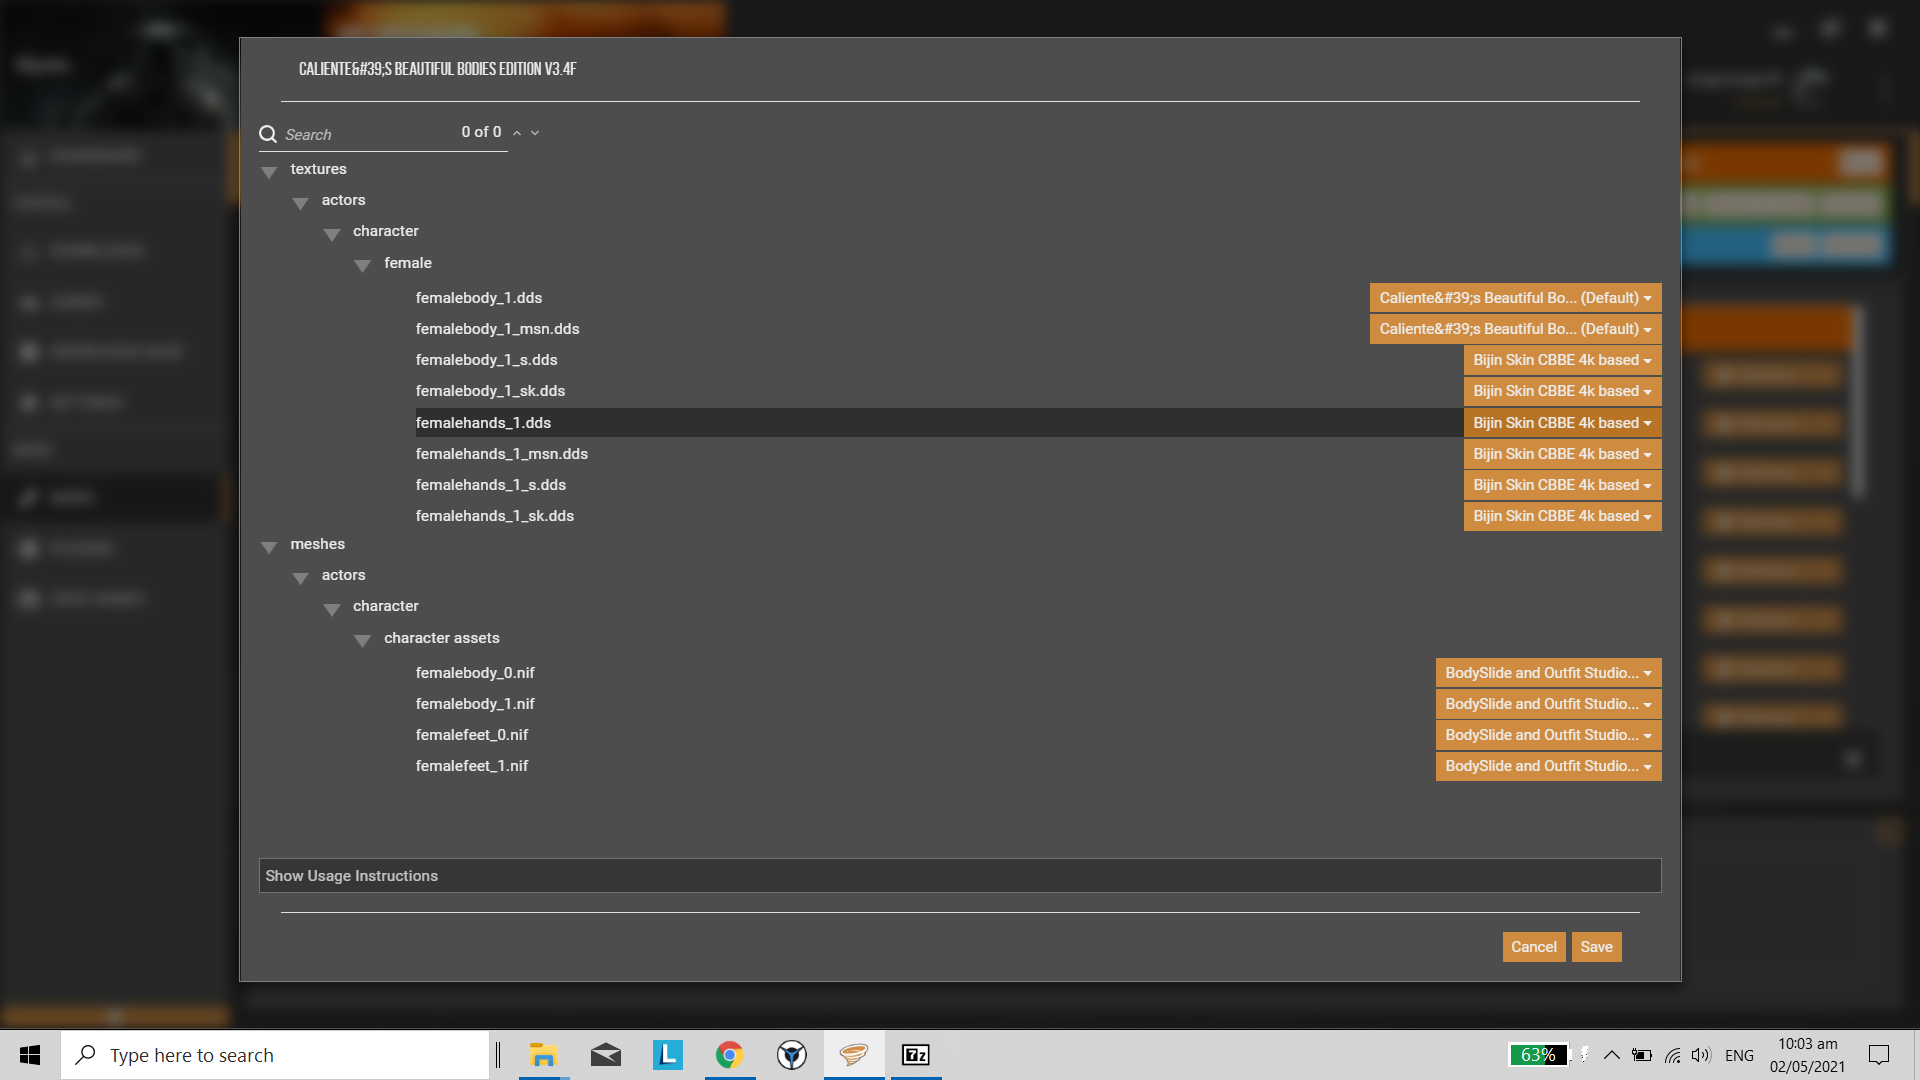Click the textures folder label
Image resolution: width=1920 pixels, height=1080 pixels.
click(x=319, y=169)
